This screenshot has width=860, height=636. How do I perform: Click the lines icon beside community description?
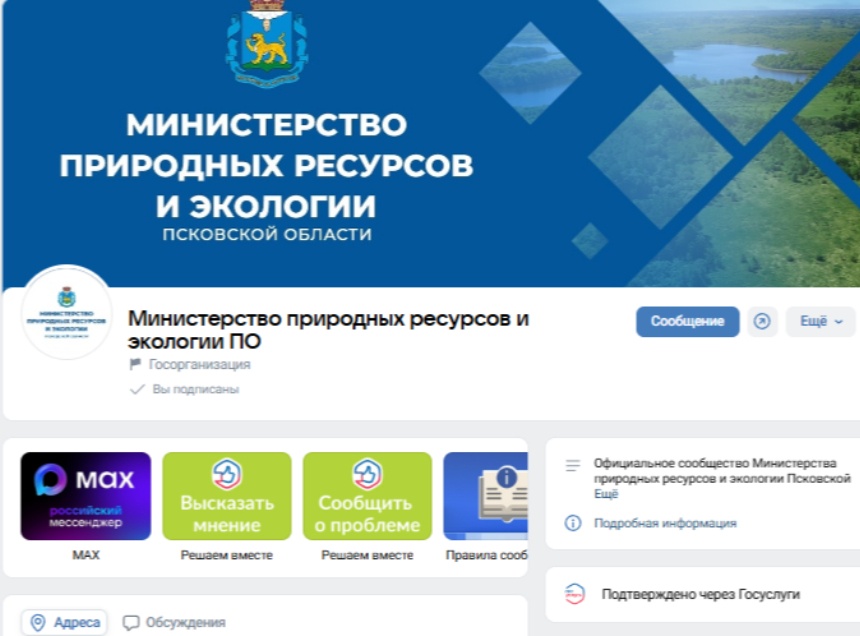point(573,465)
